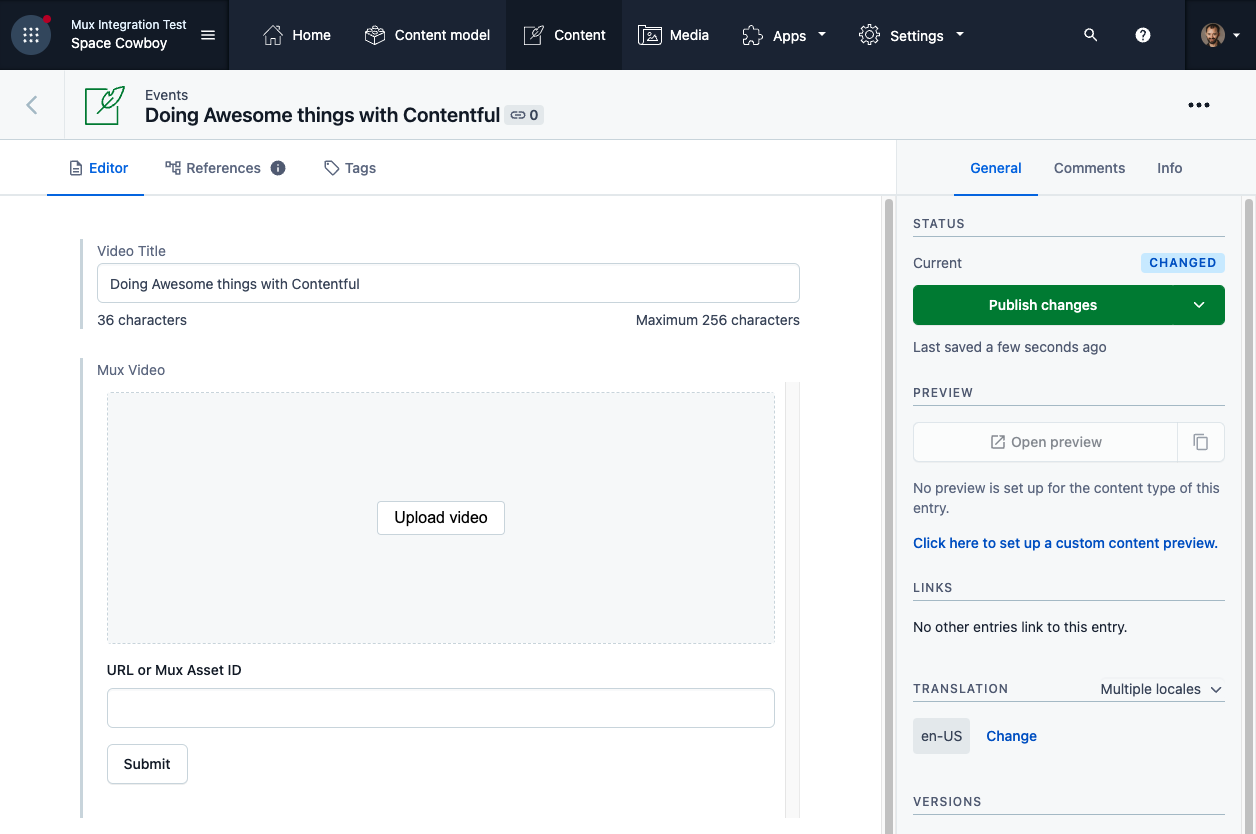Viewport: 1256px width, 834px height.
Task: Click the link count badge
Action: click(524, 115)
